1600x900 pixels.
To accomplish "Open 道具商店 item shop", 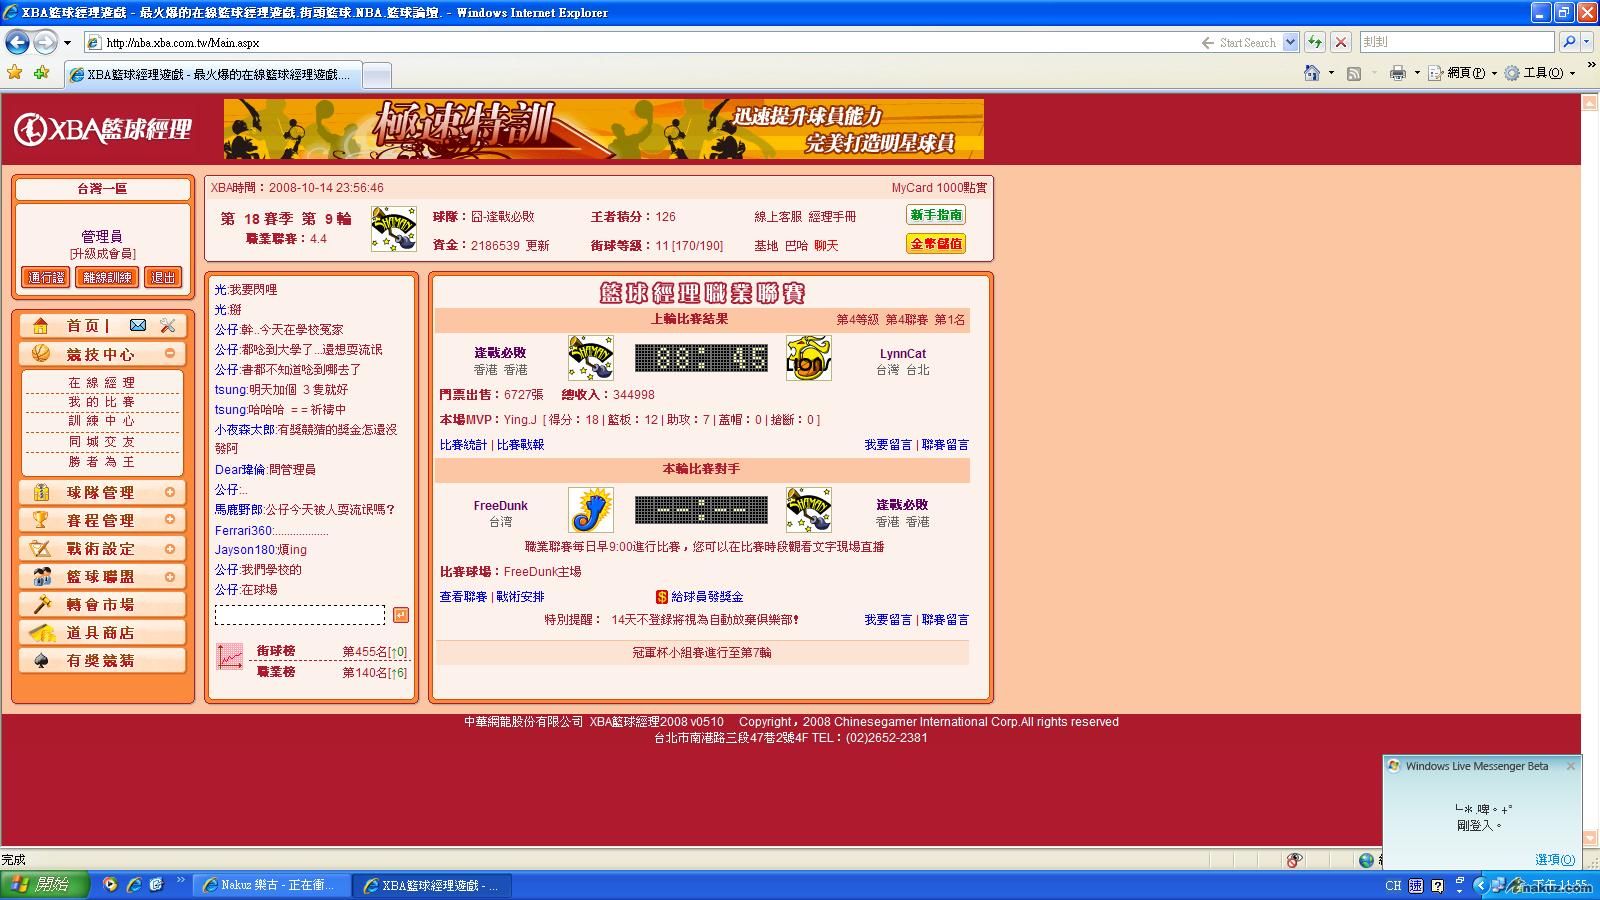I will tap(102, 632).
